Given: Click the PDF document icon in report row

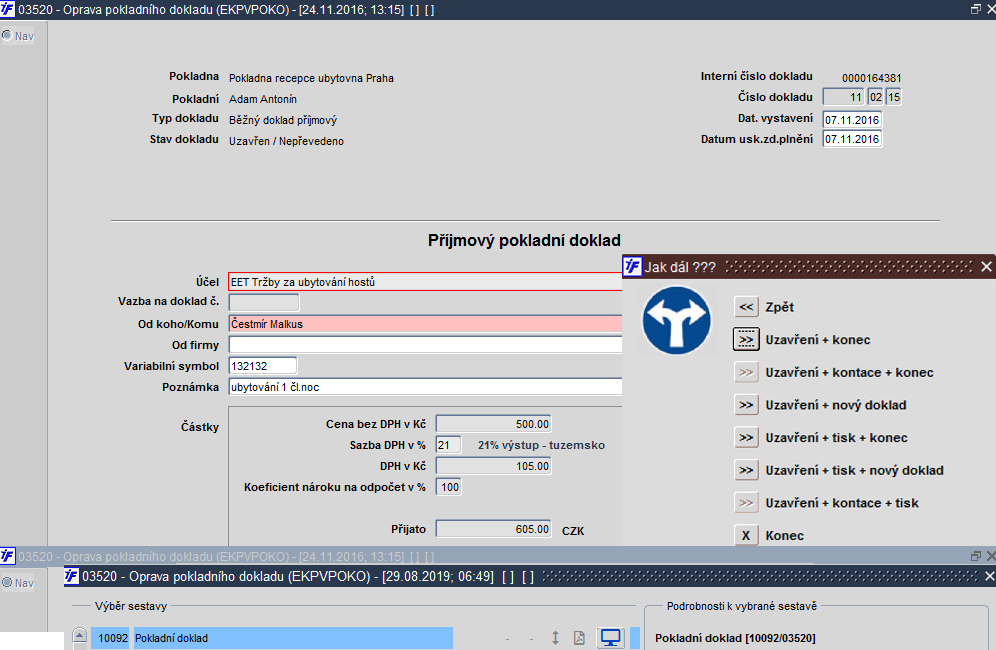Looking at the screenshot, I should point(579,637).
